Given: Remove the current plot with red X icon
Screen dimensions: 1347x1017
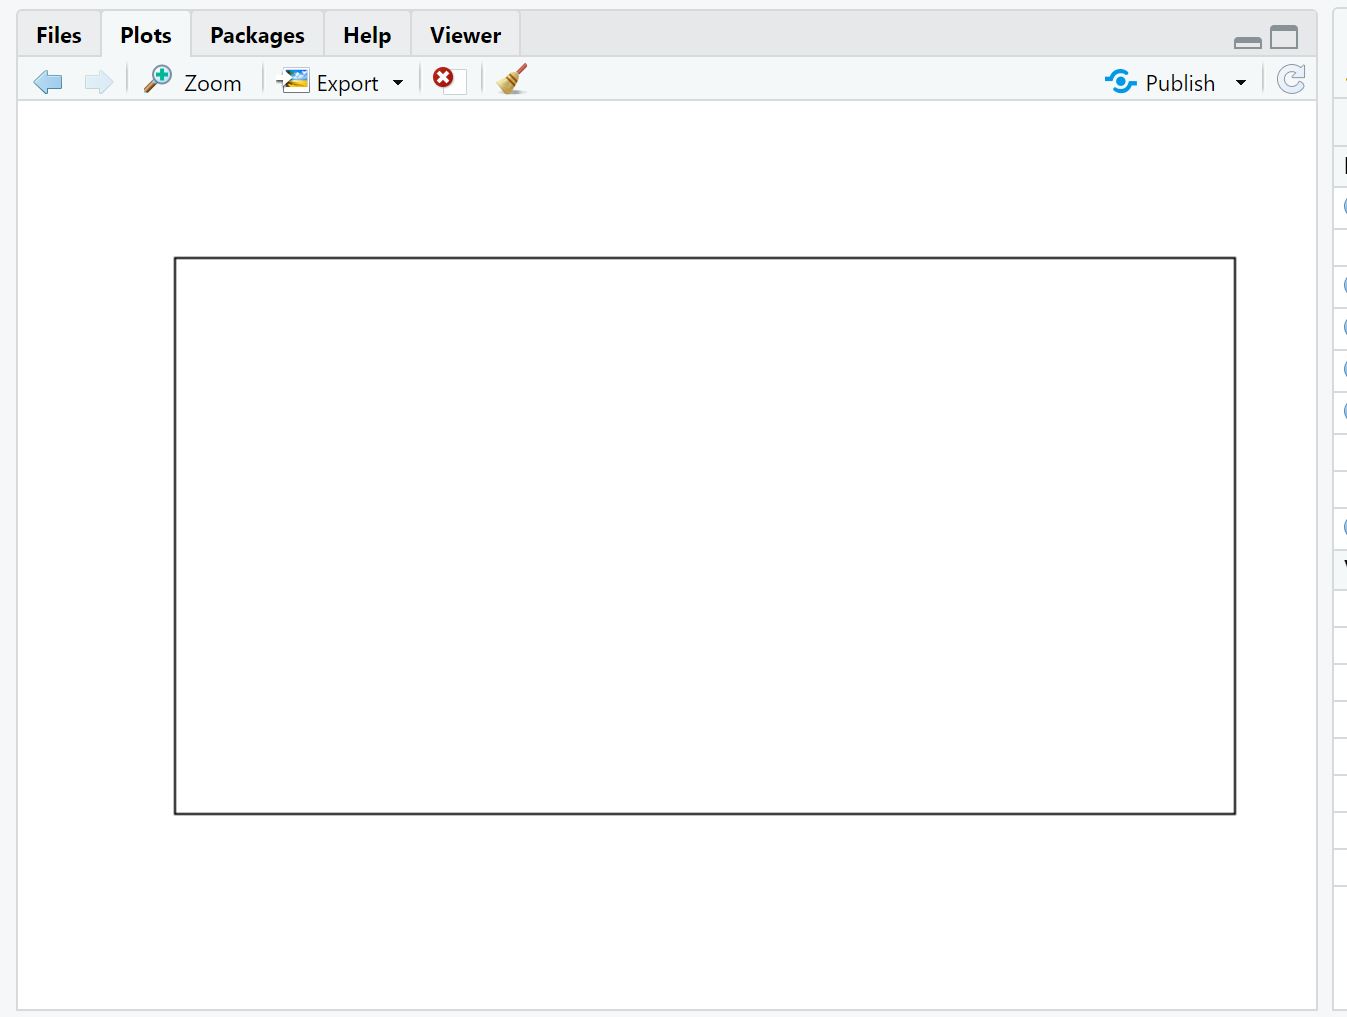Looking at the screenshot, I should [x=444, y=78].
